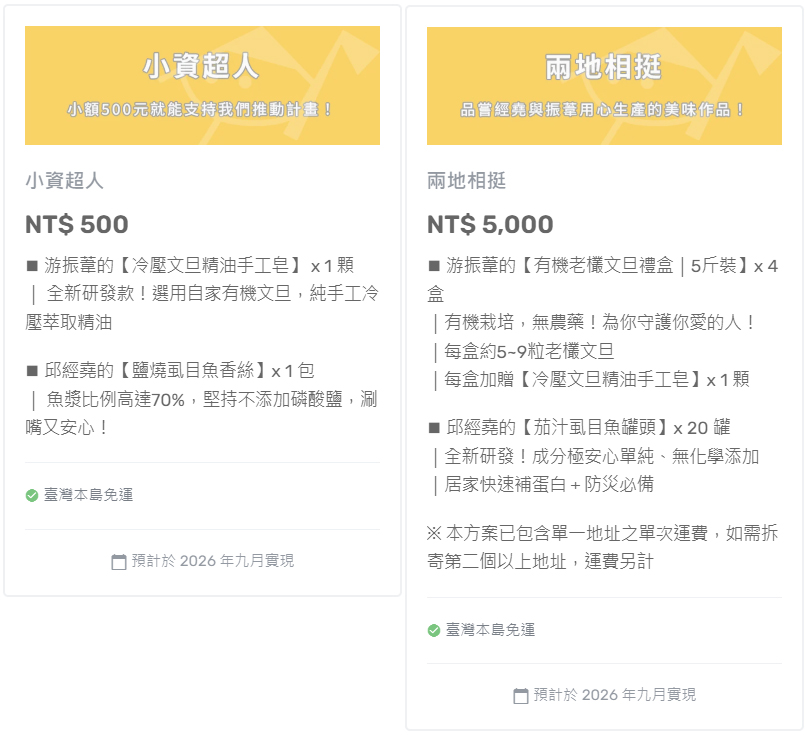Click calendar icon in 小資超人 card
The height and width of the screenshot is (741, 805).
(x=119, y=562)
